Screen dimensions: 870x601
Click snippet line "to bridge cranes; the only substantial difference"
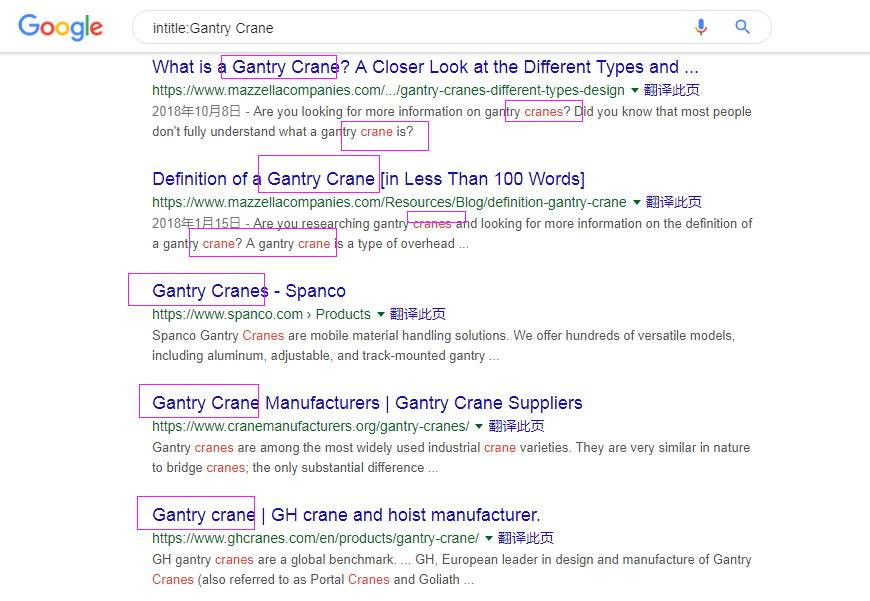(x=295, y=468)
